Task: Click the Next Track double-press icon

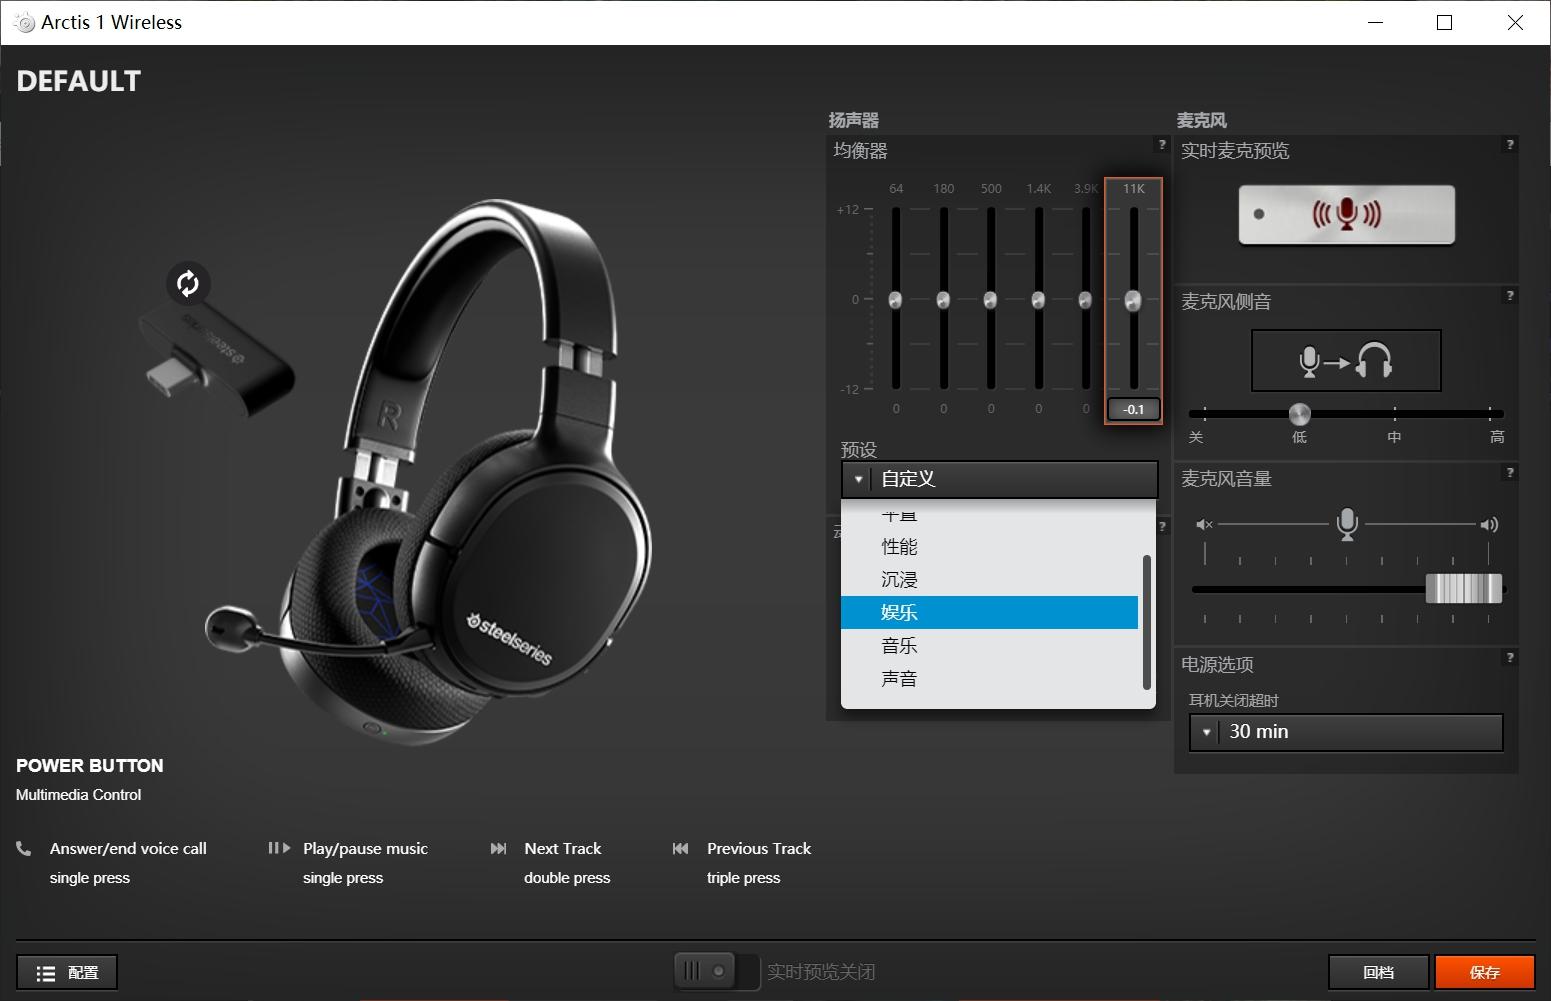Action: click(500, 847)
